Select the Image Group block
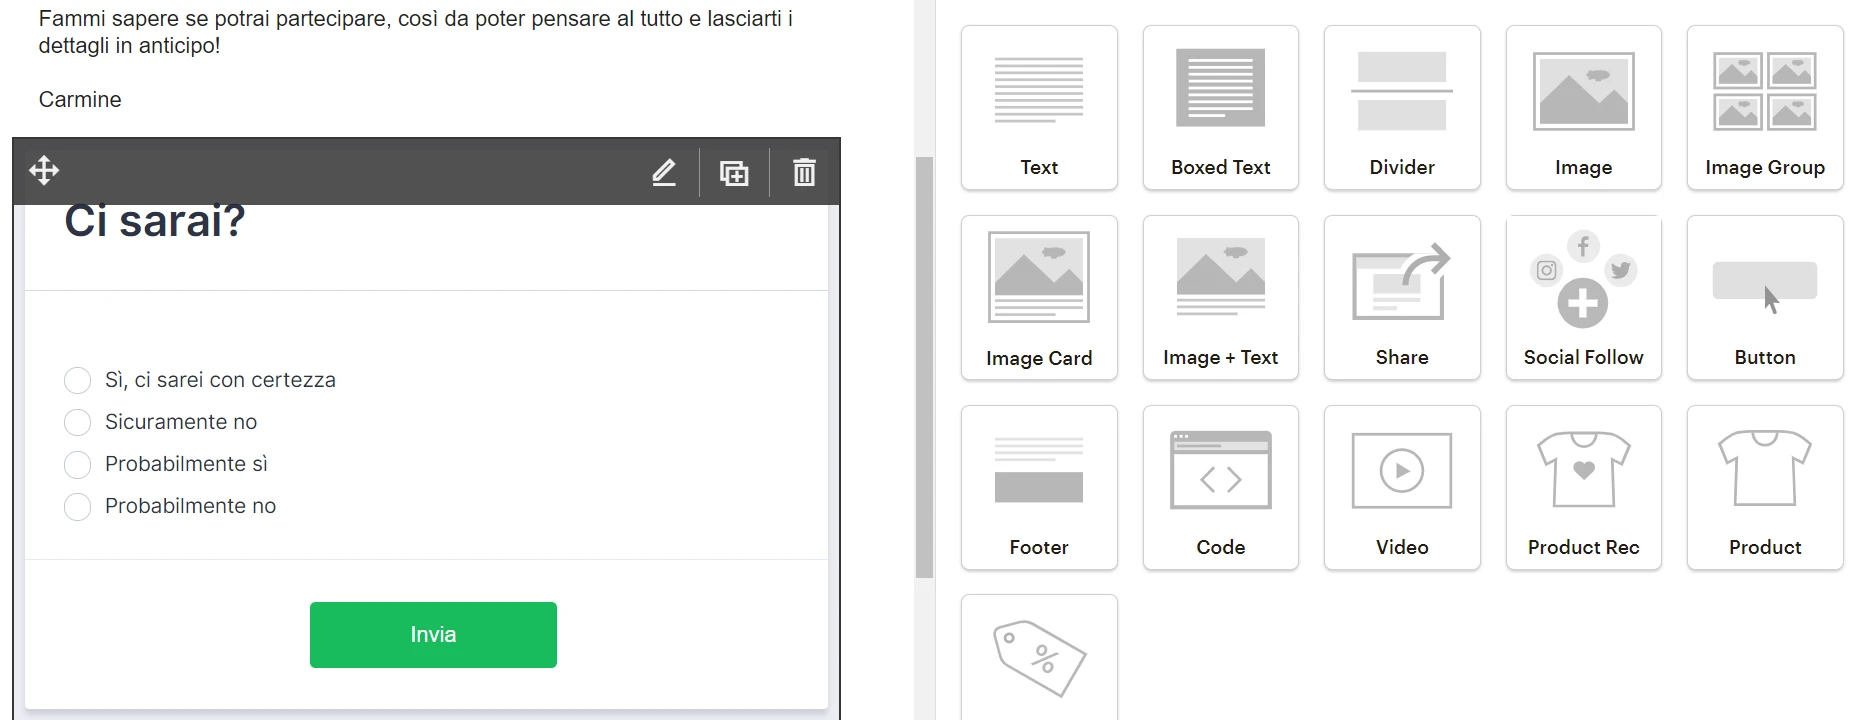The height and width of the screenshot is (720, 1867). (x=1765, y=108)
